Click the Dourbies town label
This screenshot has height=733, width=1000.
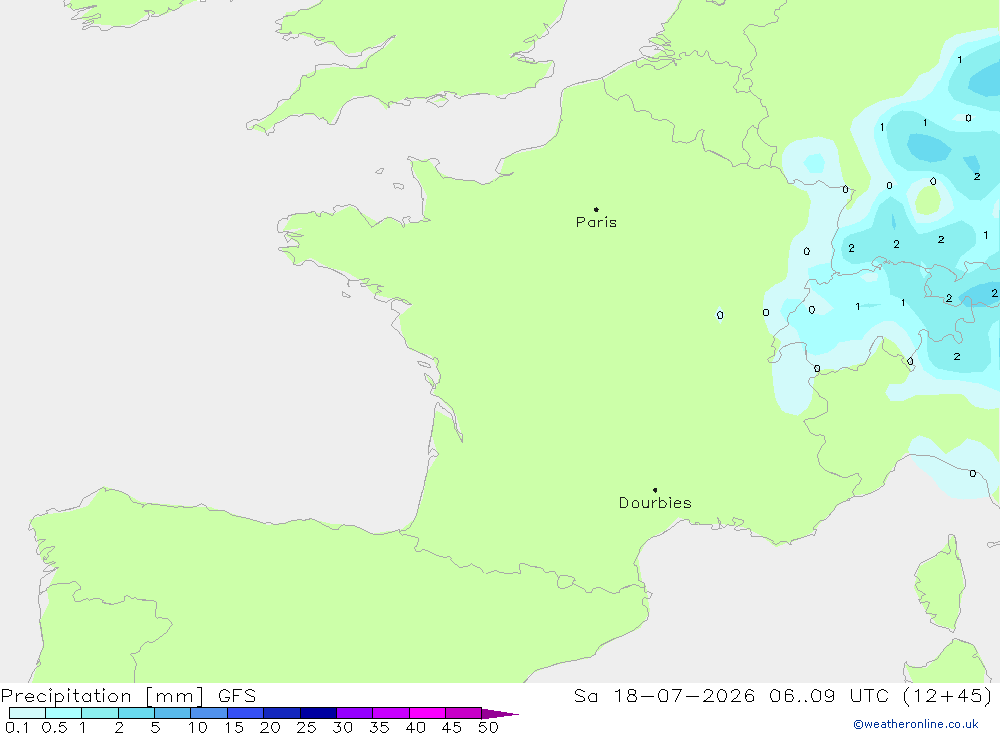click(x=655, y=503)
